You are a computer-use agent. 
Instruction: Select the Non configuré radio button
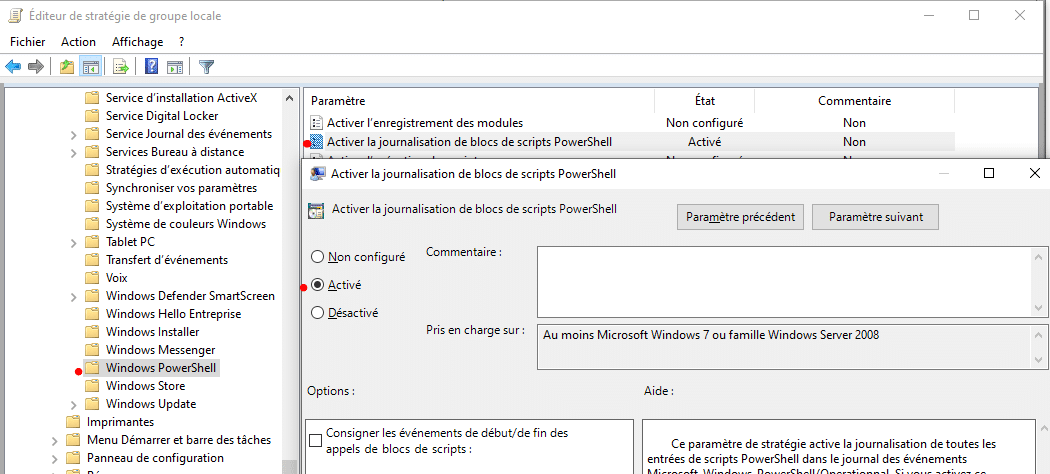(x=318, y=257)
